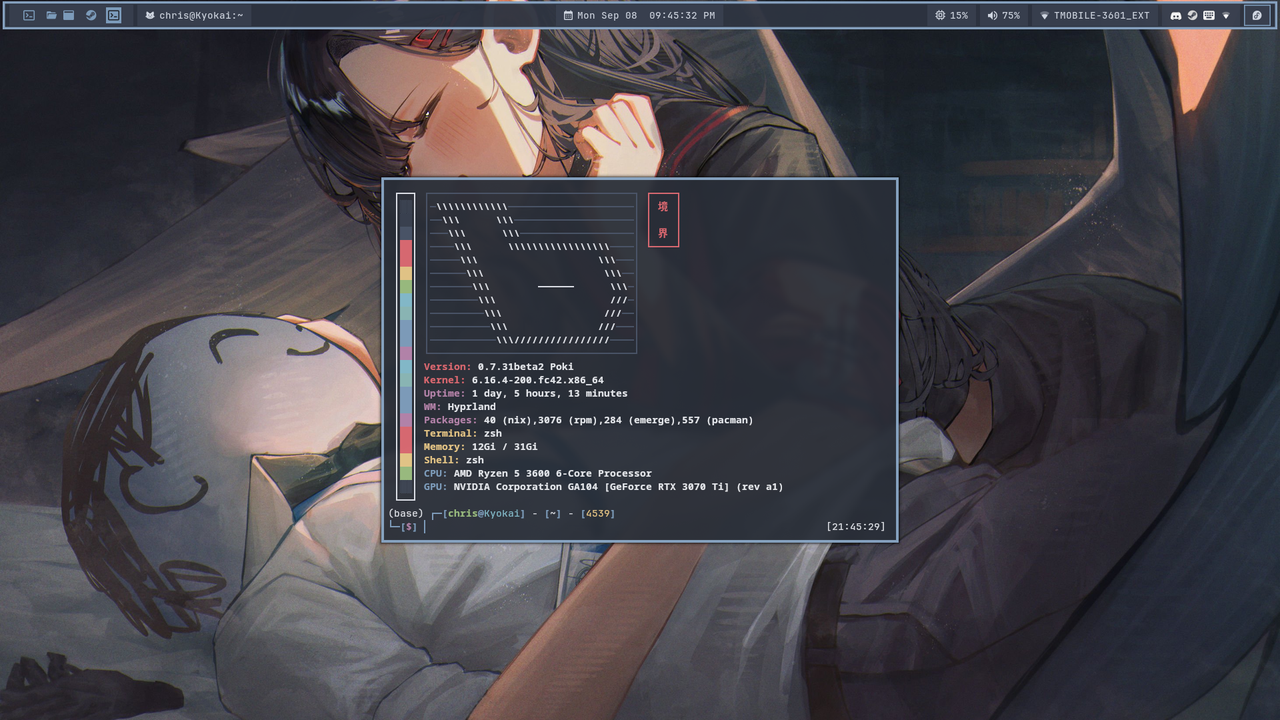Click the ASCII art logo in terminal
1280x720 pixels.
click(x=532, y=273)
